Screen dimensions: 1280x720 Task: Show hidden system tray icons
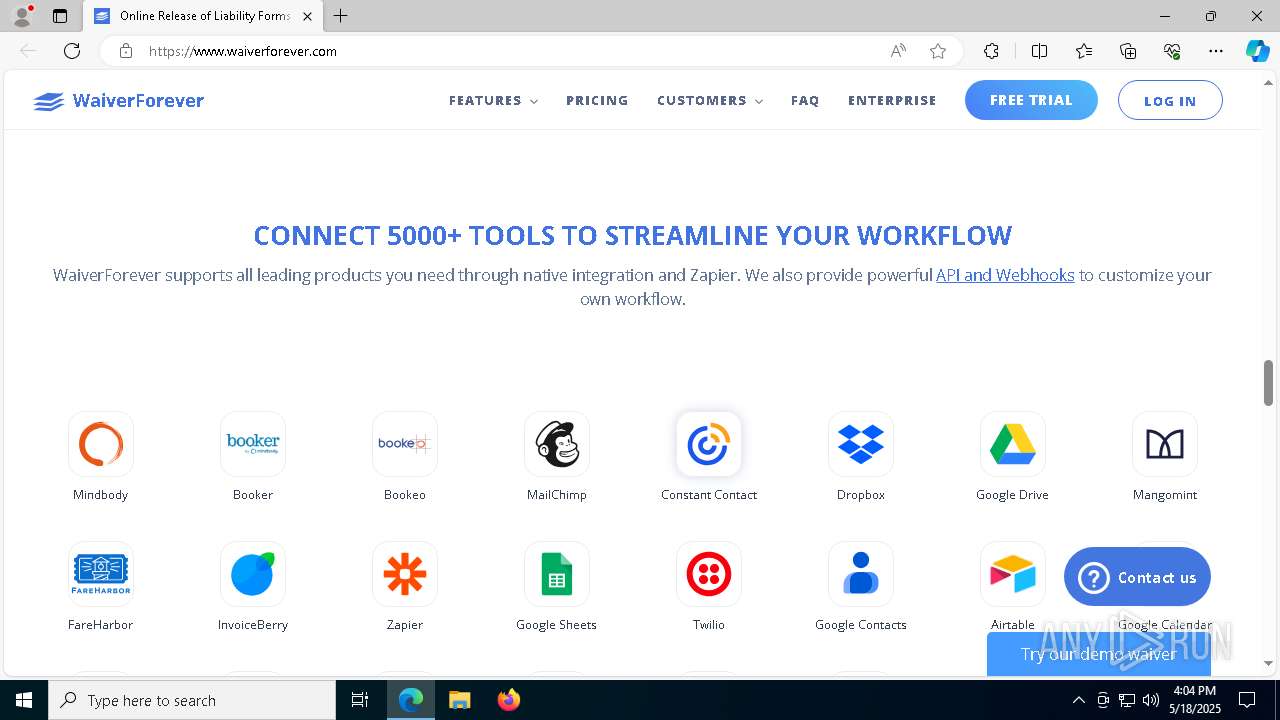[1078, 700]
